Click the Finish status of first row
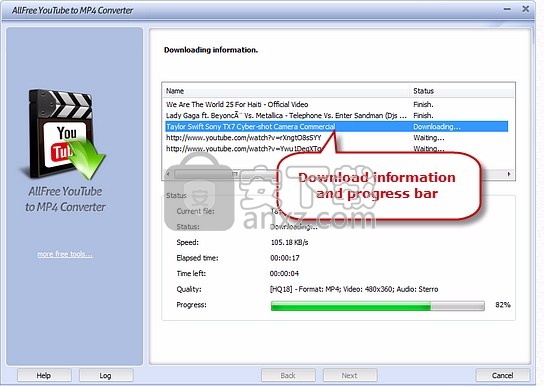The image size is (544, 386). [423, 104]
